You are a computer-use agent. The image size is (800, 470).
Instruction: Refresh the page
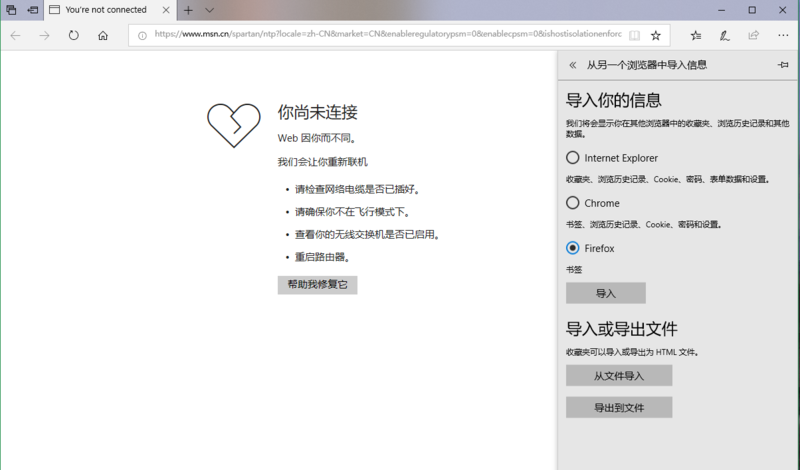point(73,35)
